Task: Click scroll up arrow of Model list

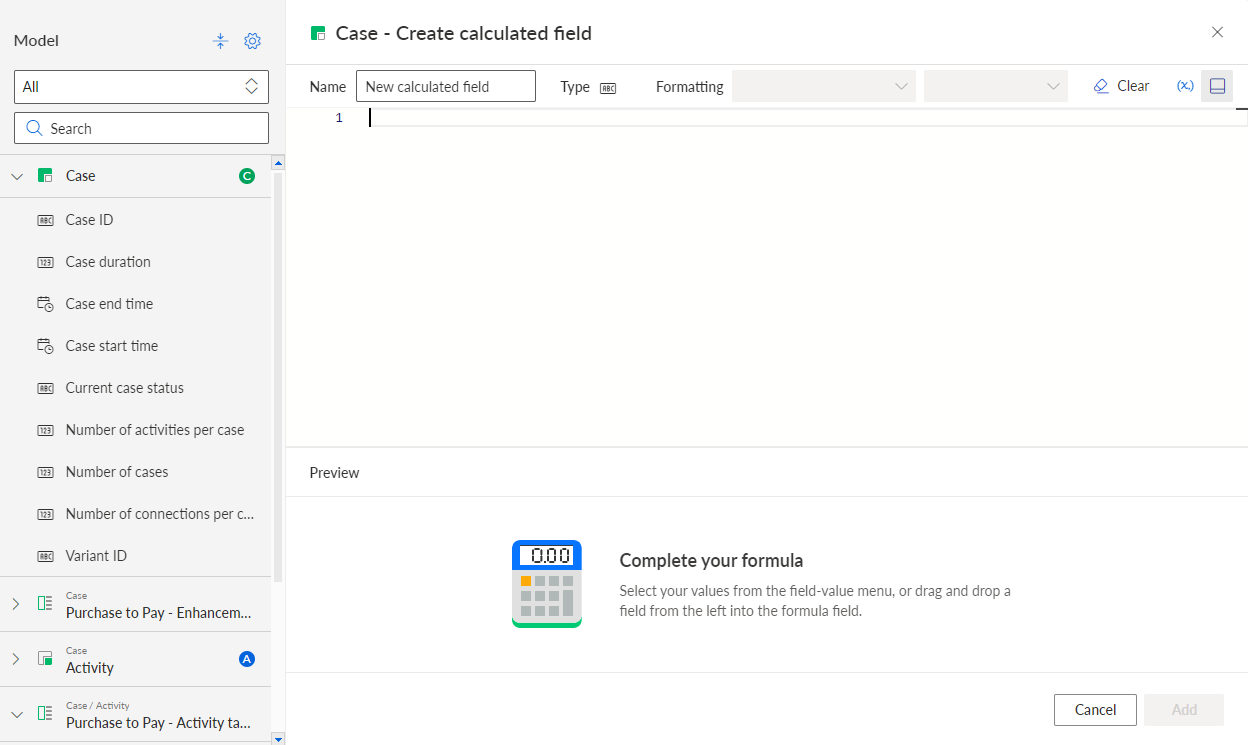Action: point(278,162)
